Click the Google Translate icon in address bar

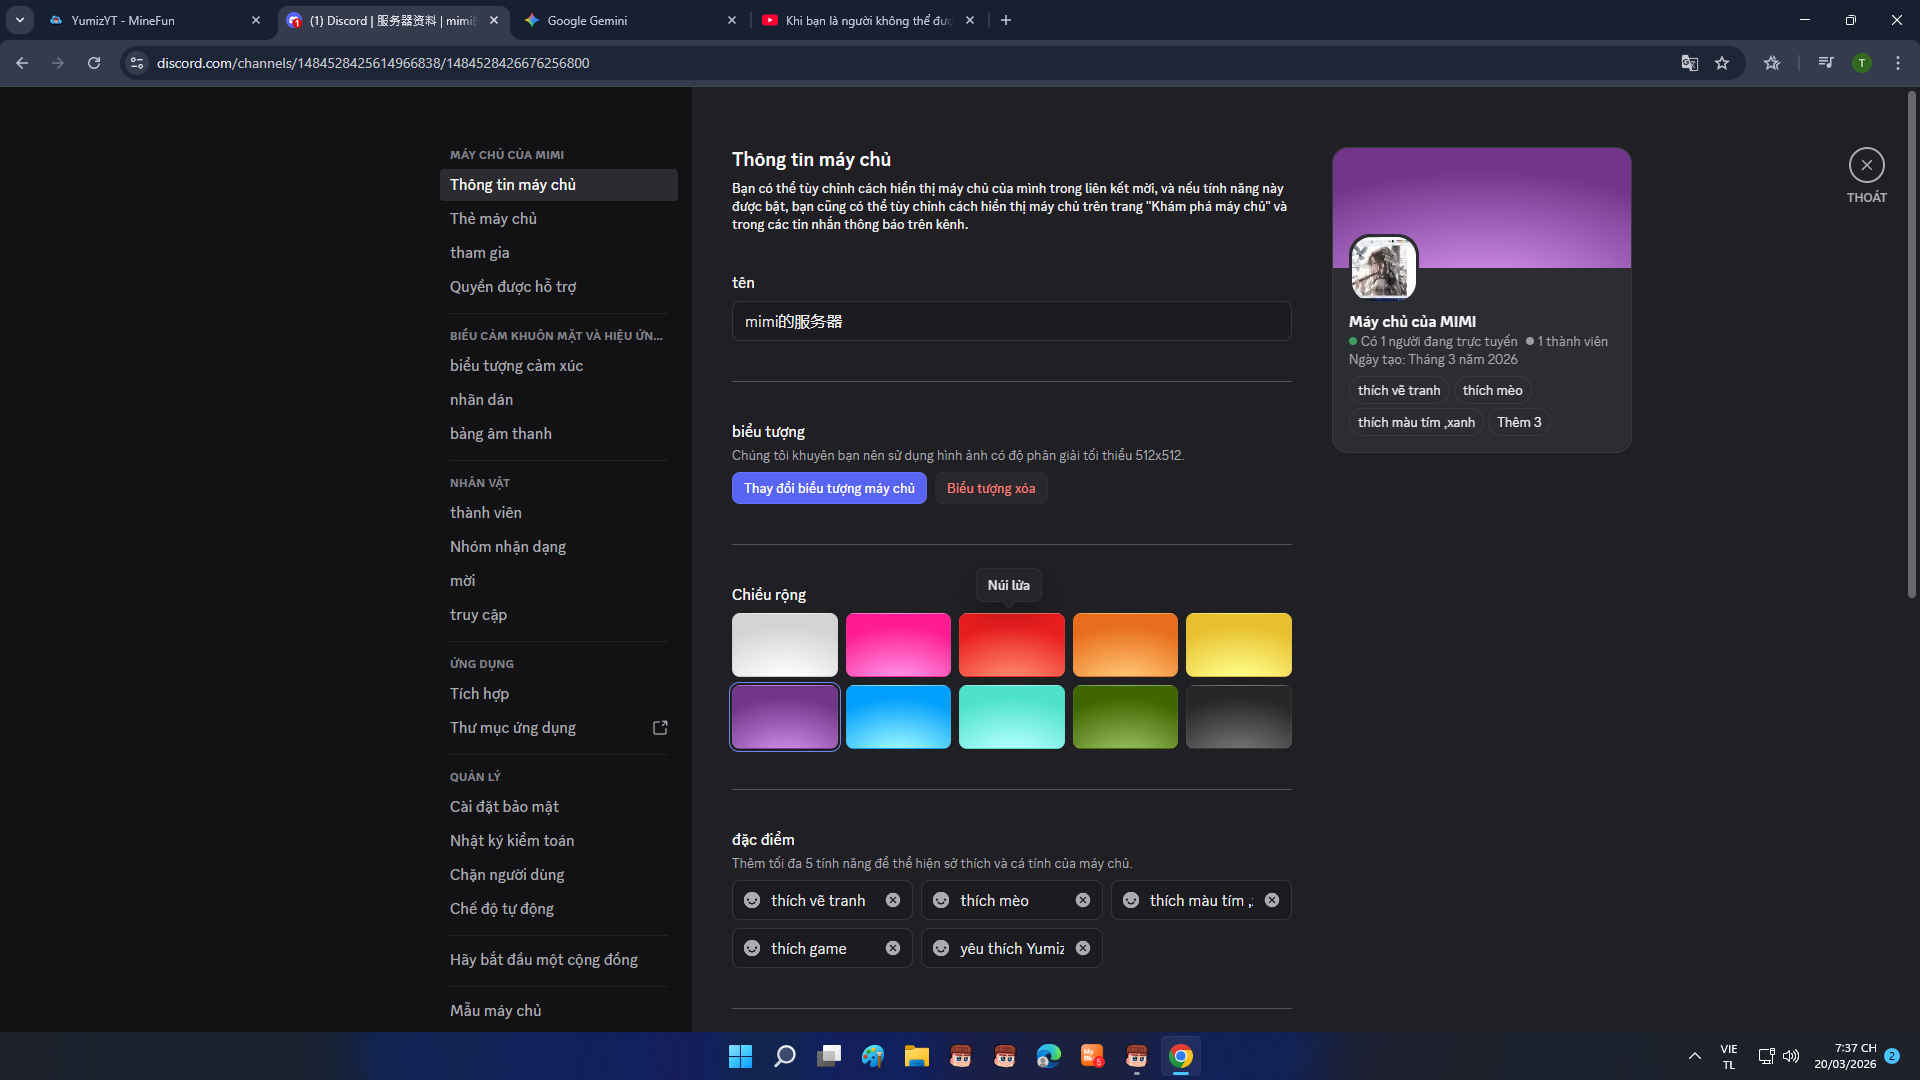1689,63
